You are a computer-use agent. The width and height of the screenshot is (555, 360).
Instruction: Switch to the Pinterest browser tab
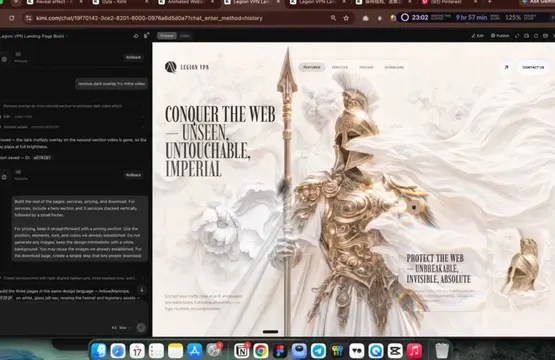pos(449,2)
